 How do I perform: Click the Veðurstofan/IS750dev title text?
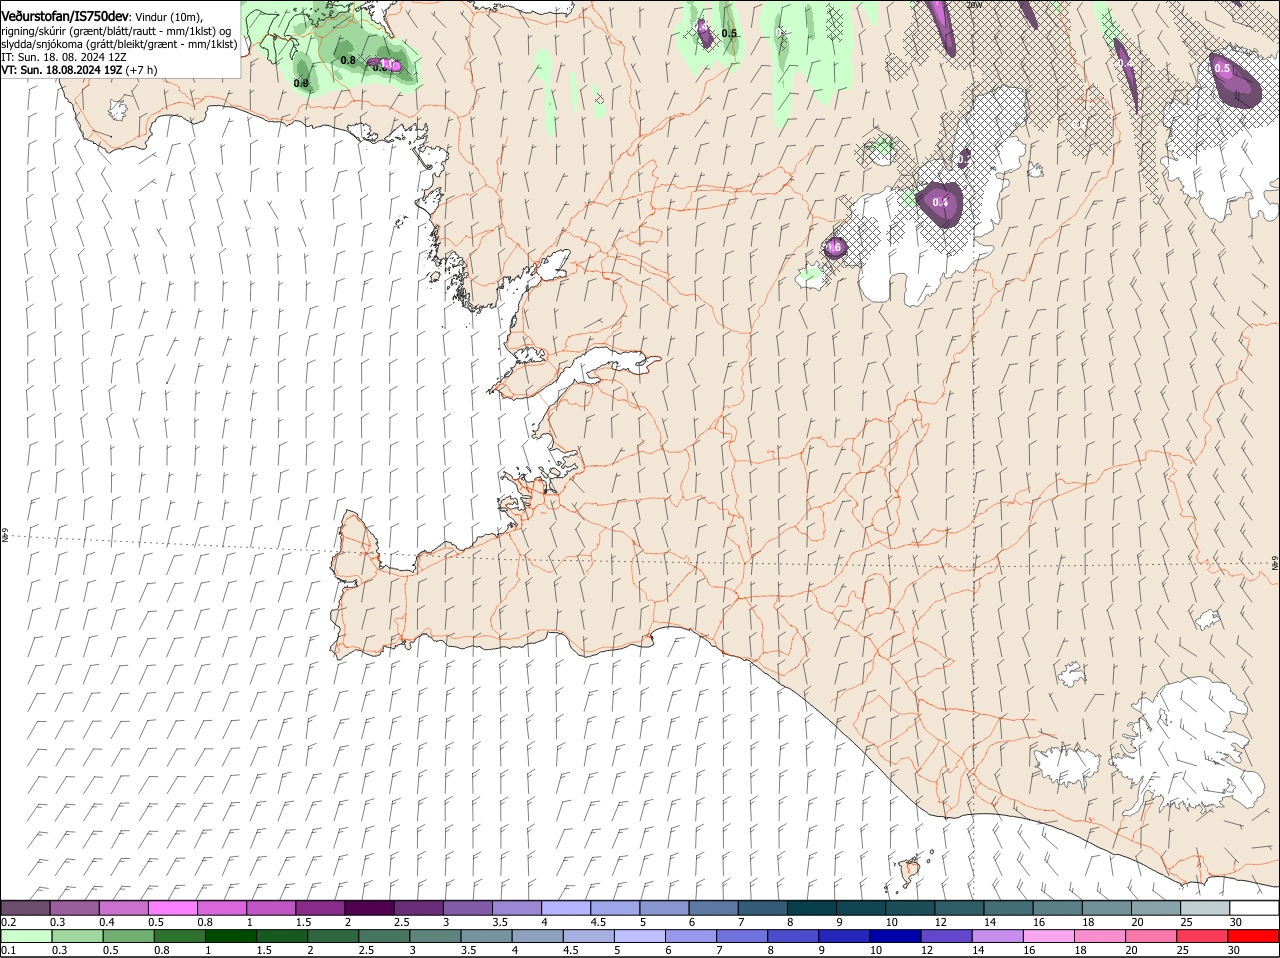[x=65, y=17]
